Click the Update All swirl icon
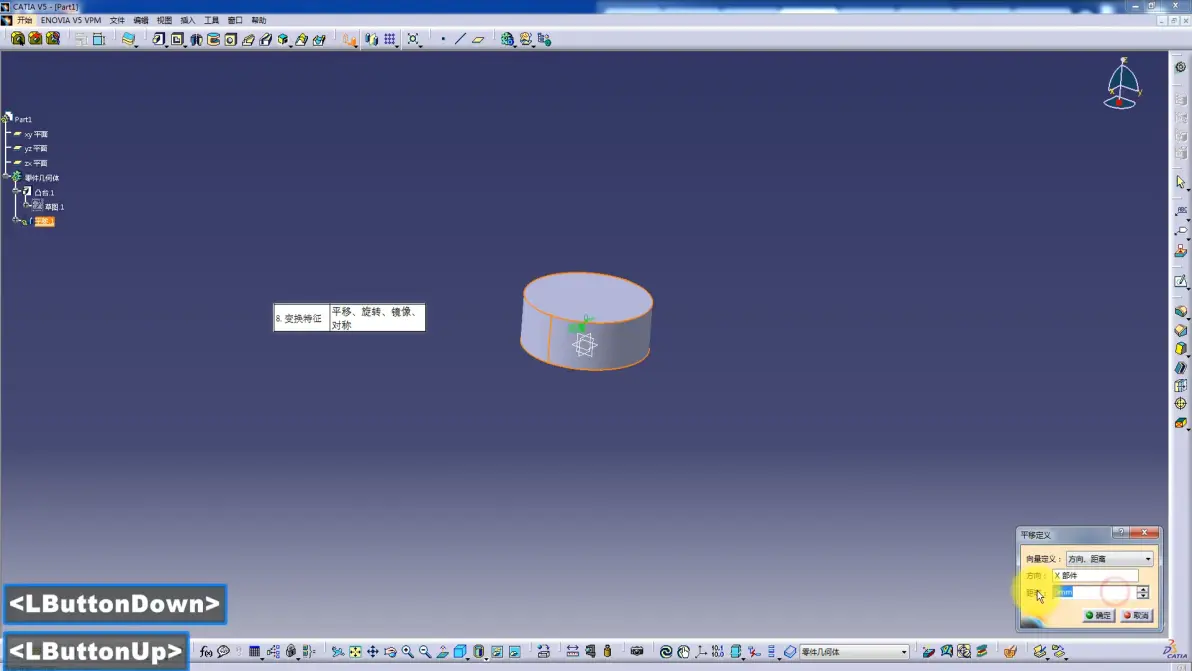Viewport: 1192px width, 671px height. 666,651
